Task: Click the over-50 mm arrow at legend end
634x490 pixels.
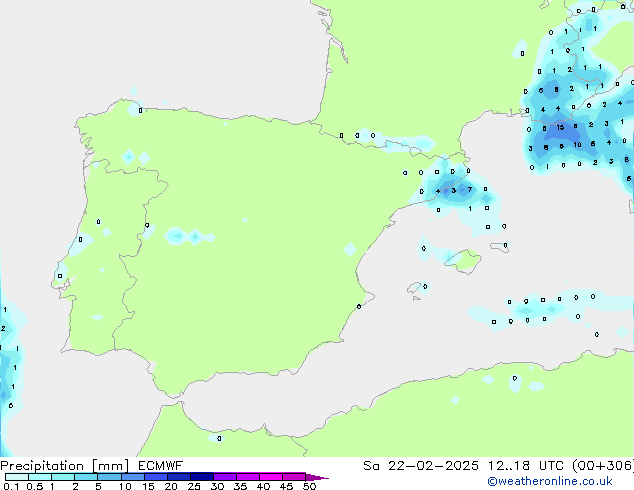Action: [x=317, y=477]
